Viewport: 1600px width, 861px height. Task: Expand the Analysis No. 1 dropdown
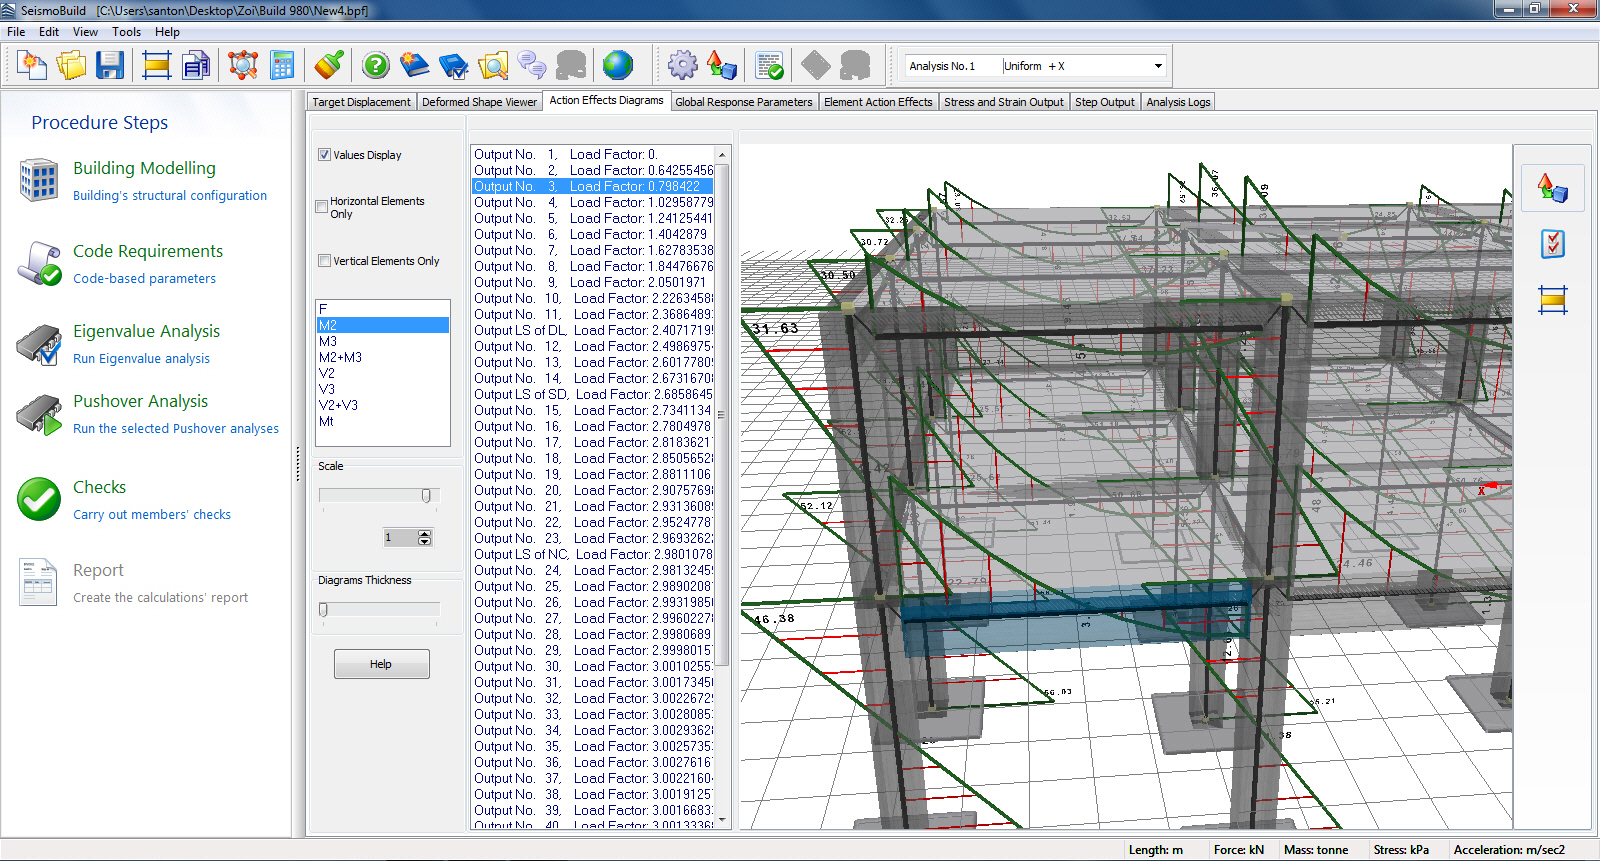(x=1158, y=66)
